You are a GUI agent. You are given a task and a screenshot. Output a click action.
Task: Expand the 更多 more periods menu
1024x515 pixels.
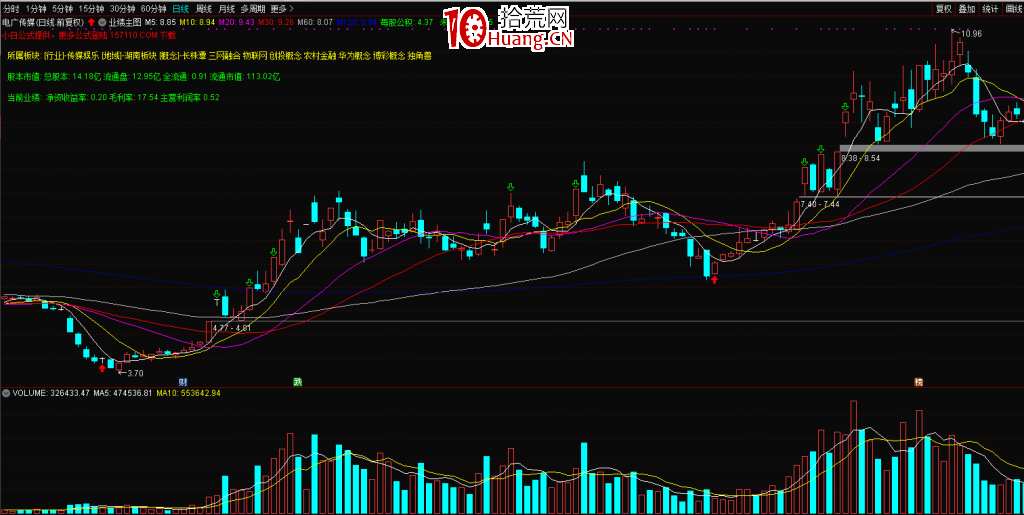pos(281,9)
